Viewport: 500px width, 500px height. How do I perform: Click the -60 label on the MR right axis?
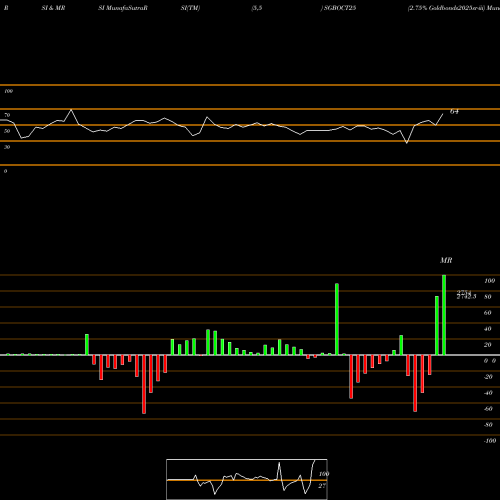(x=488, y=409)
